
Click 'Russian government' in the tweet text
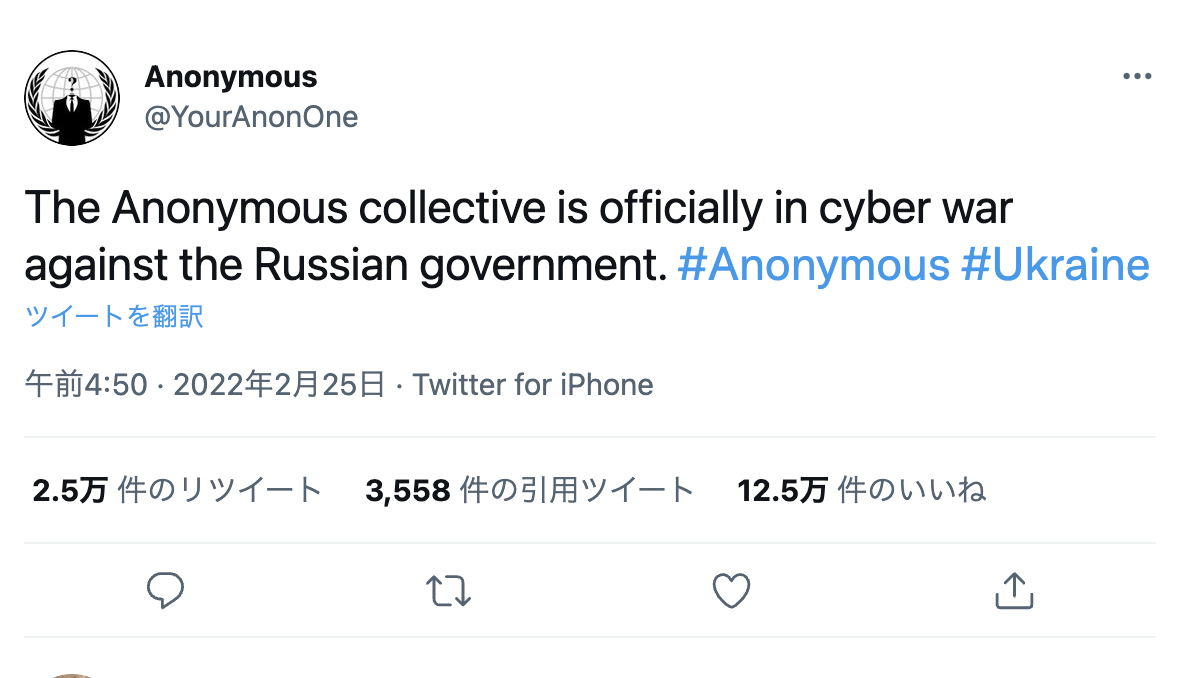click(x=460, y=265)
